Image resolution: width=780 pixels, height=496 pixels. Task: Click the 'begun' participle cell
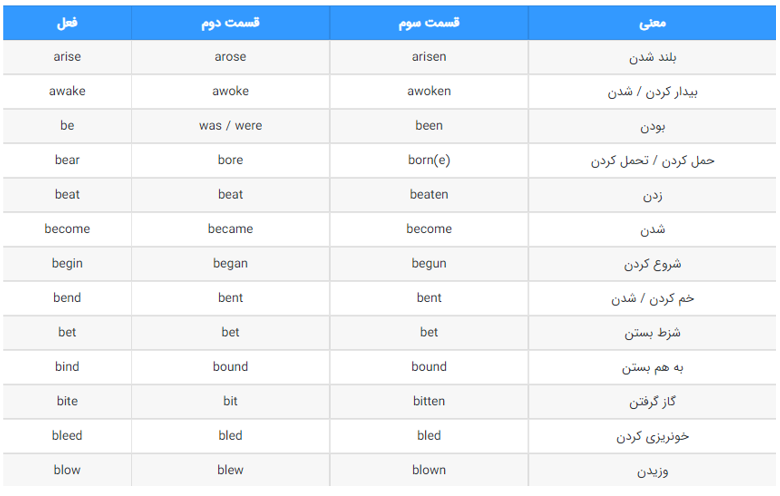click(x=429, y=263)
